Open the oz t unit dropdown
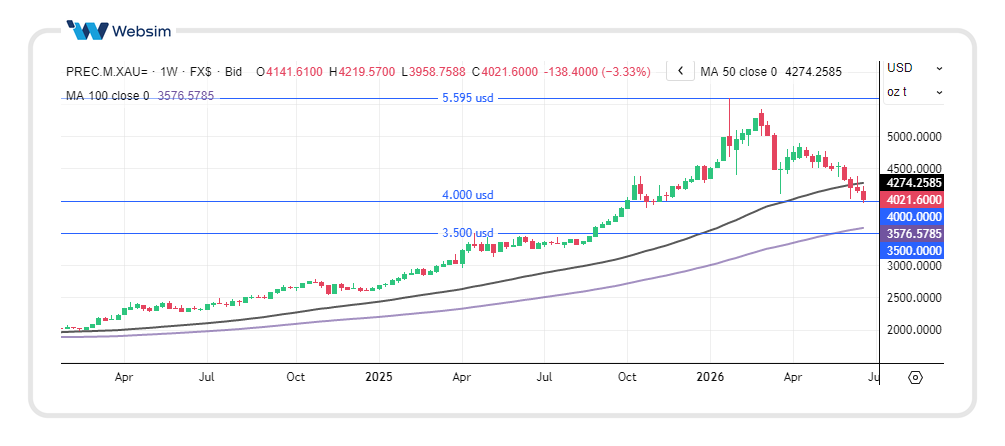This screenshot has width=1005, height=446. 915,92
